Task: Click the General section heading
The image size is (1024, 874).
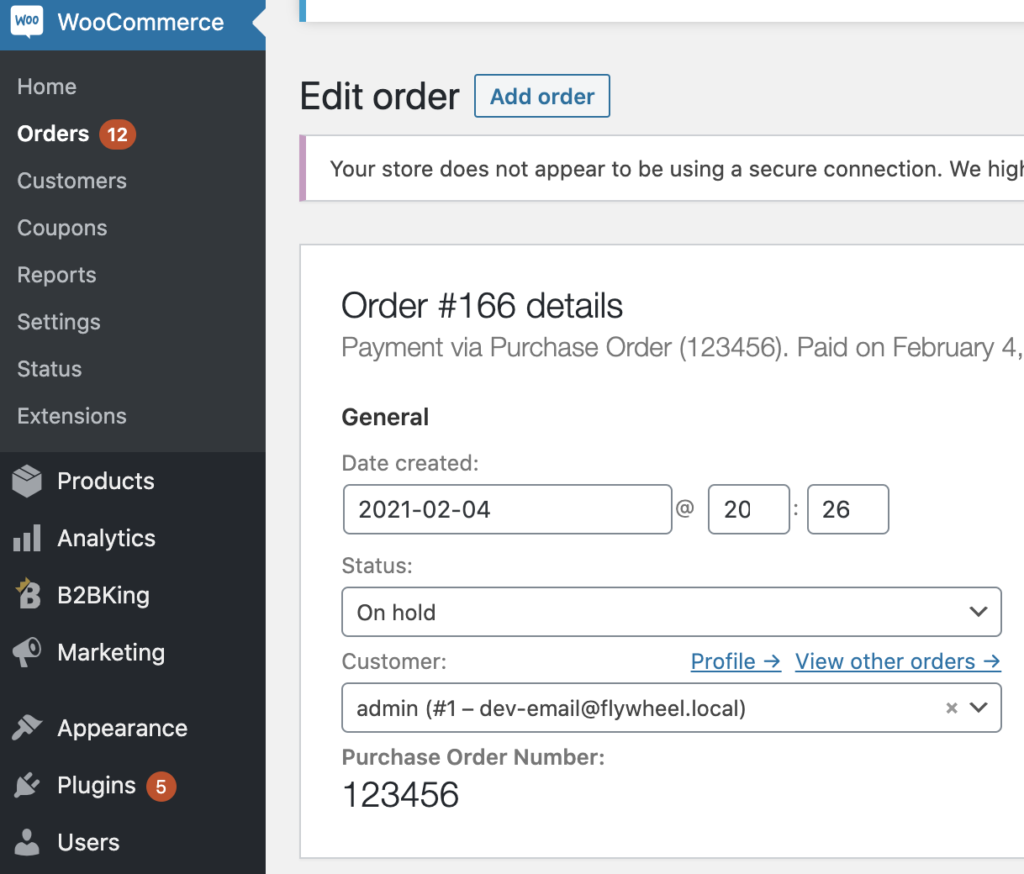Action: click(x=385, y=417)
